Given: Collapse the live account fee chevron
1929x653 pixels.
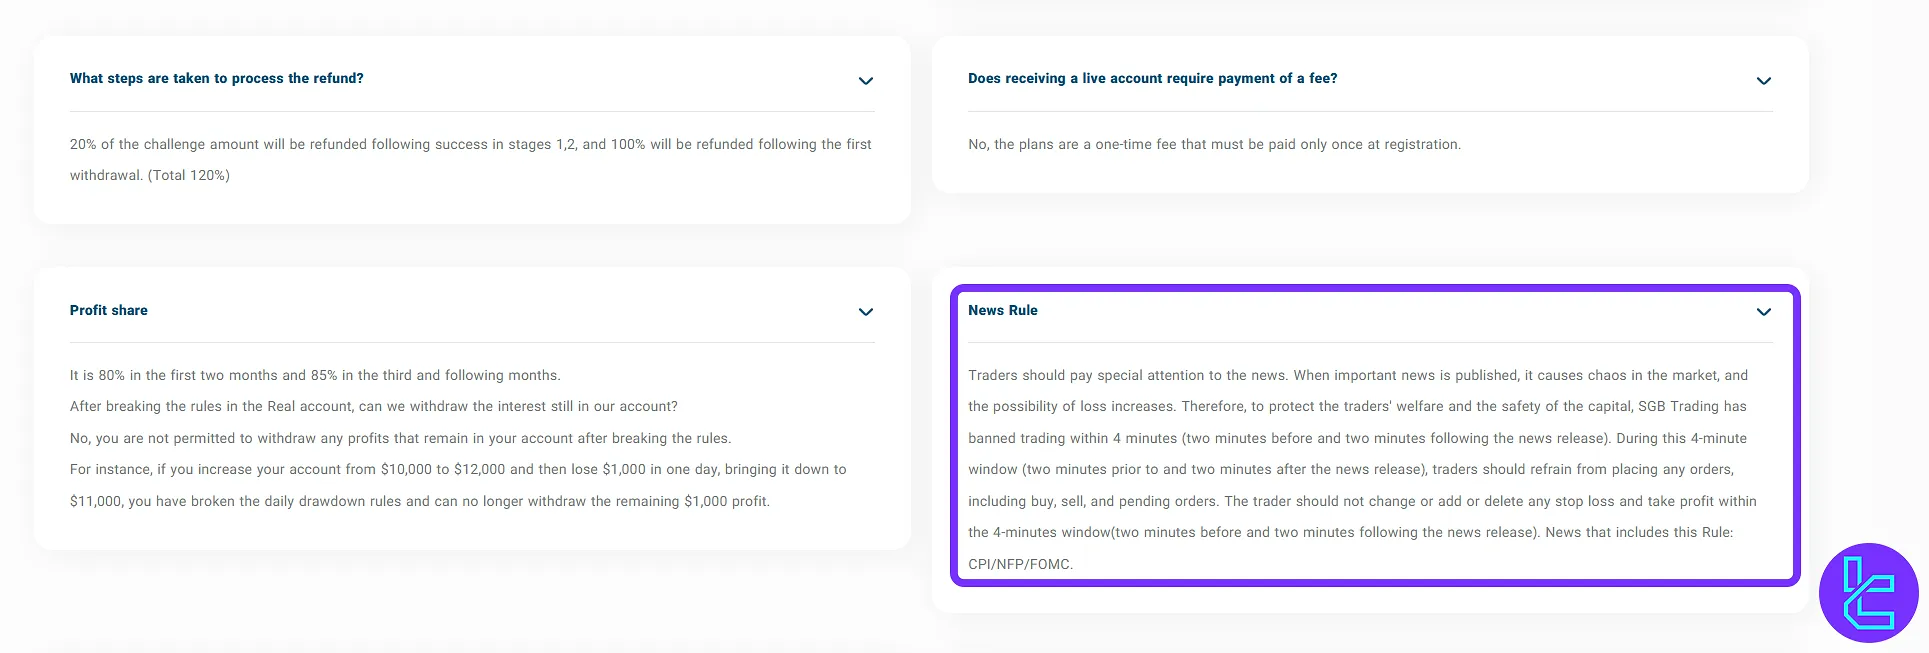Looking at the screenshot, I should 1764,80.
